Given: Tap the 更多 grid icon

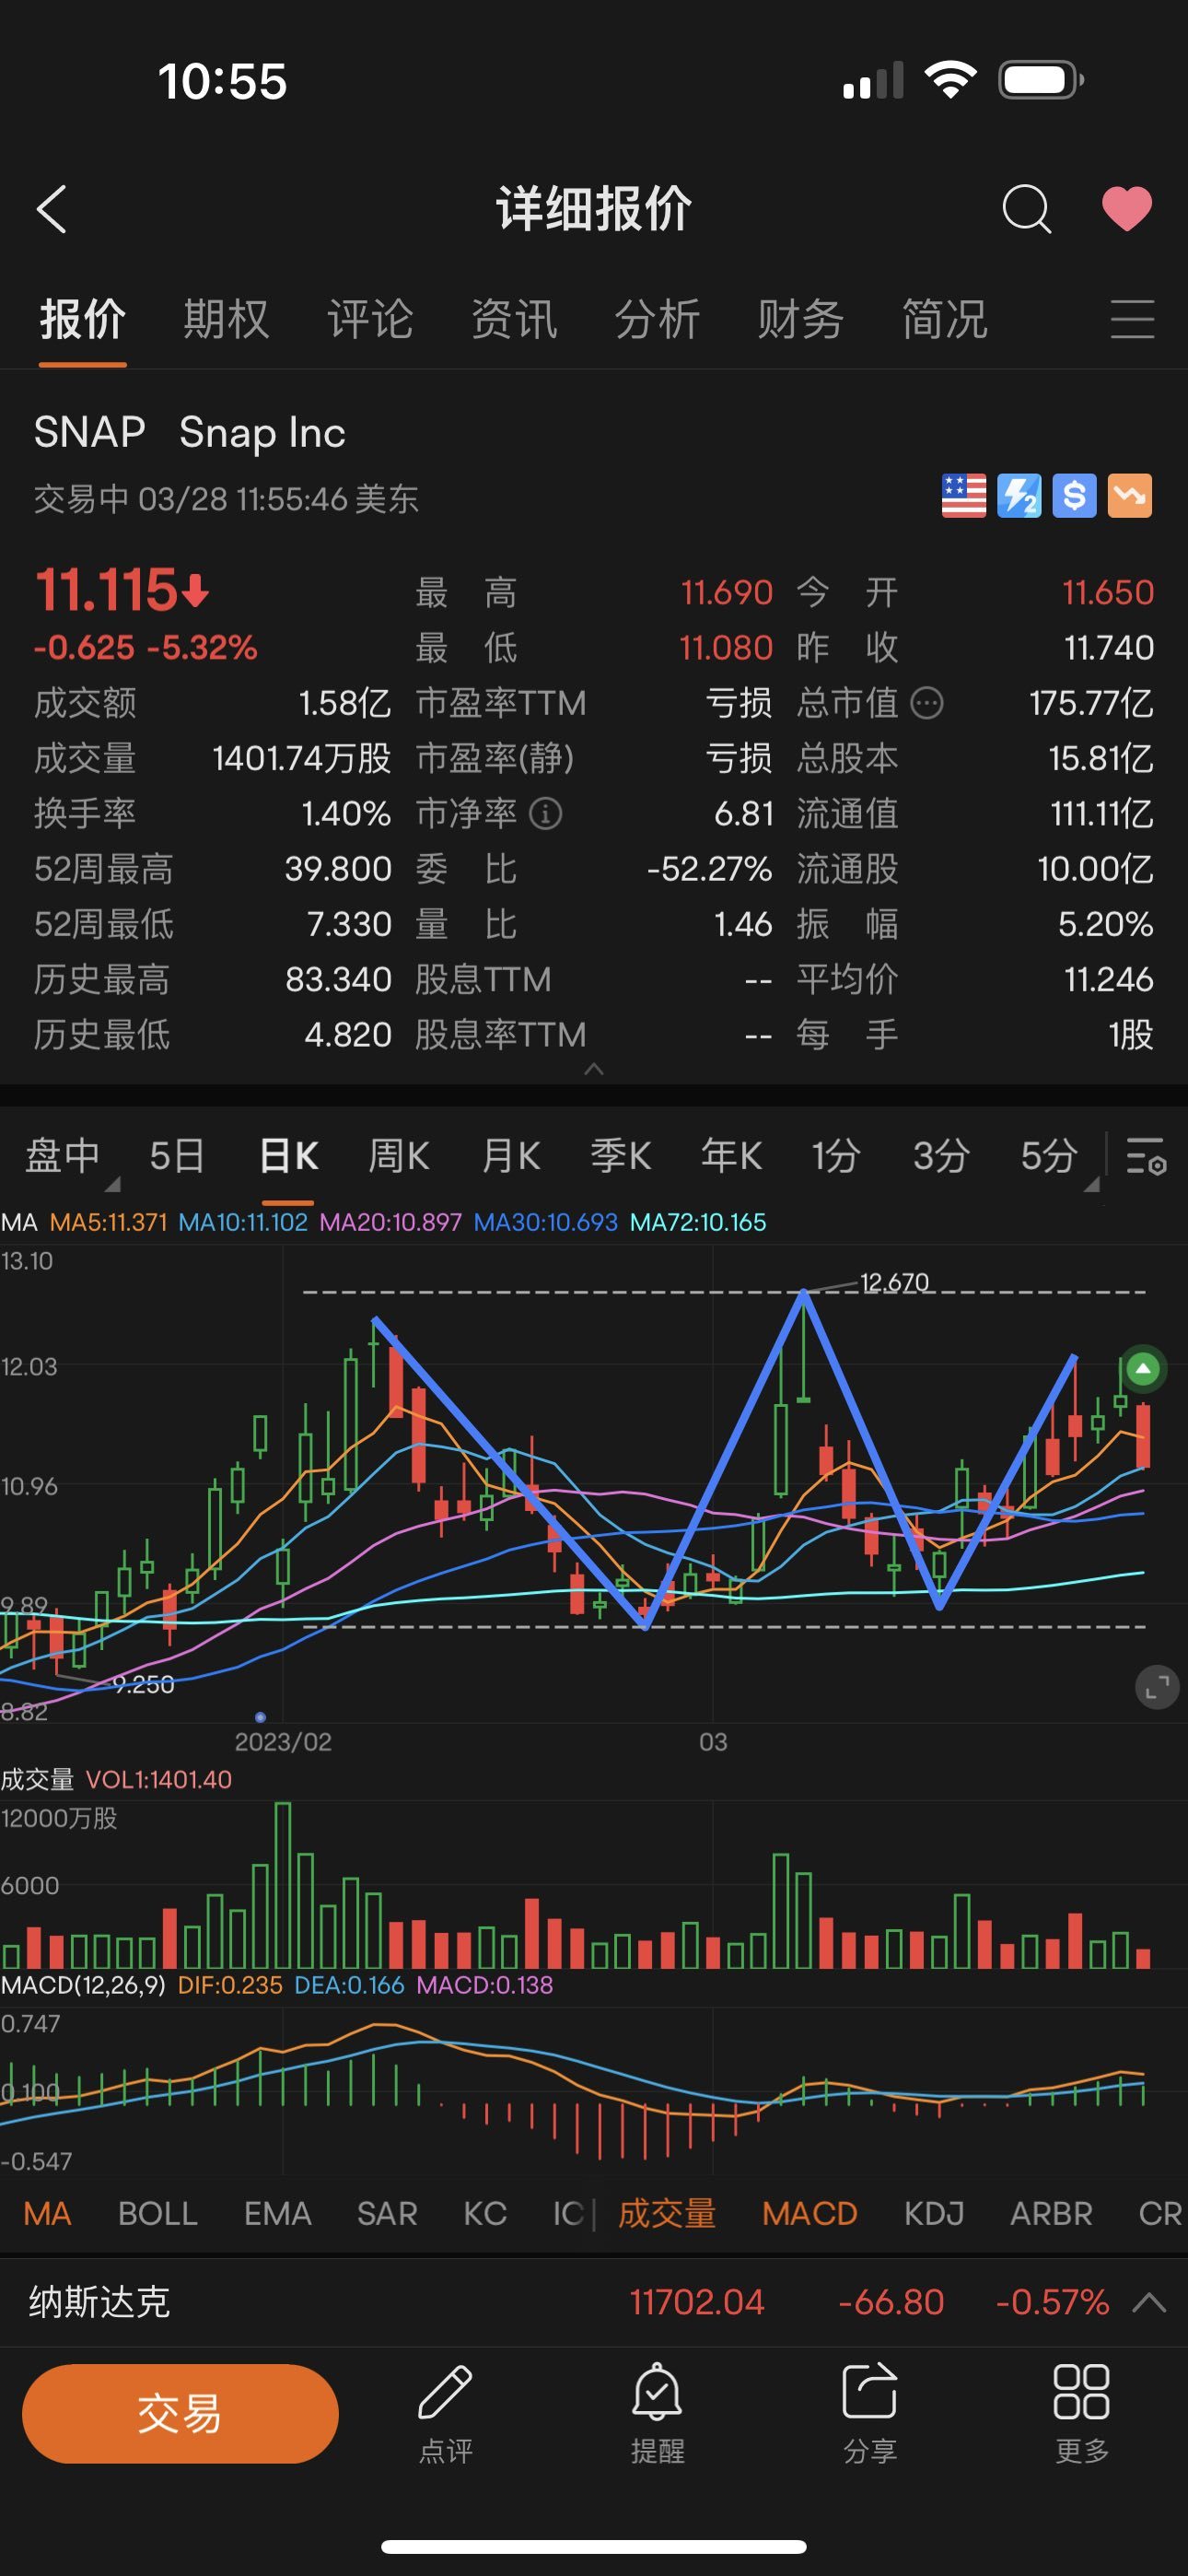Looking at the screenshot, I should tap(1081, 2391).
